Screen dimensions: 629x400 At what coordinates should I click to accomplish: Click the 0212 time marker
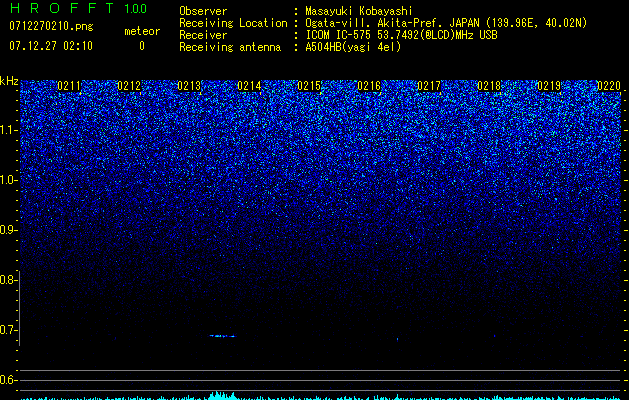(x=129, y=86)
